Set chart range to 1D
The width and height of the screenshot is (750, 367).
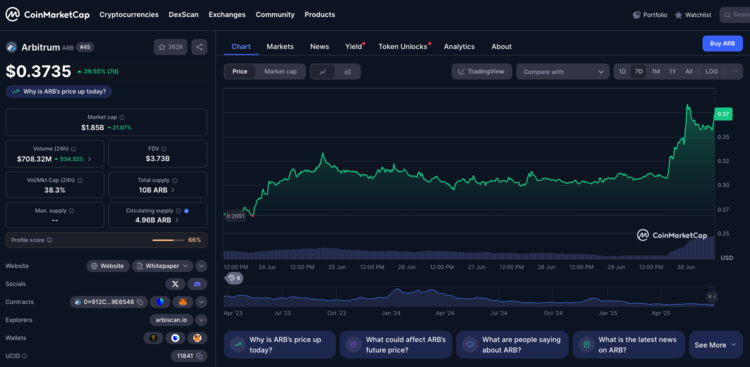622,71
